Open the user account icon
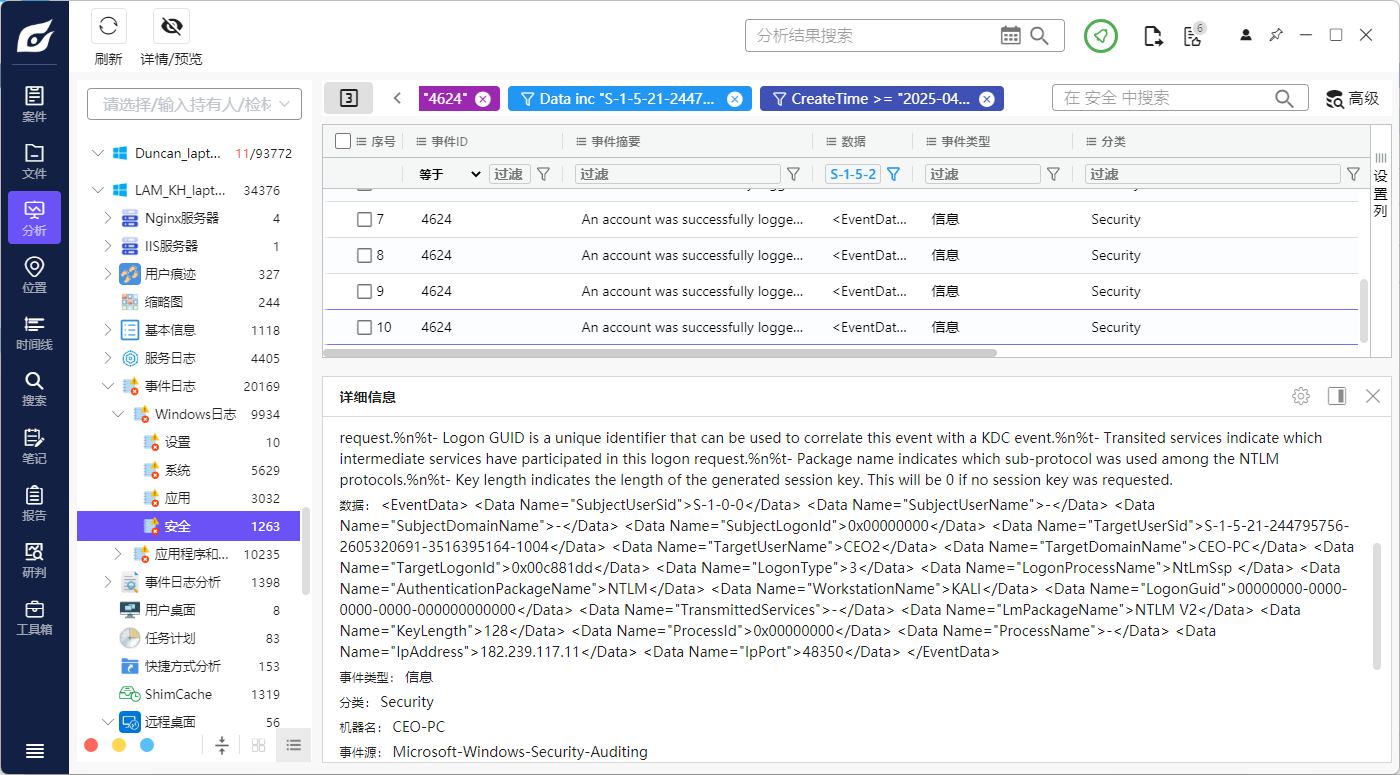This screenshot has height=775, width=1400. click(x=1246, y=35)
